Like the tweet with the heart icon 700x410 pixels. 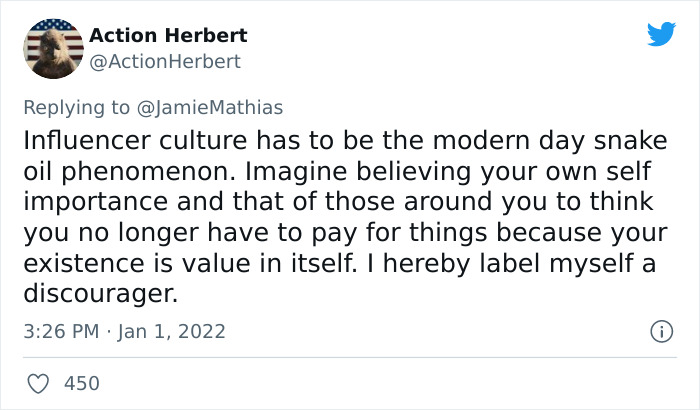point(39,383)
